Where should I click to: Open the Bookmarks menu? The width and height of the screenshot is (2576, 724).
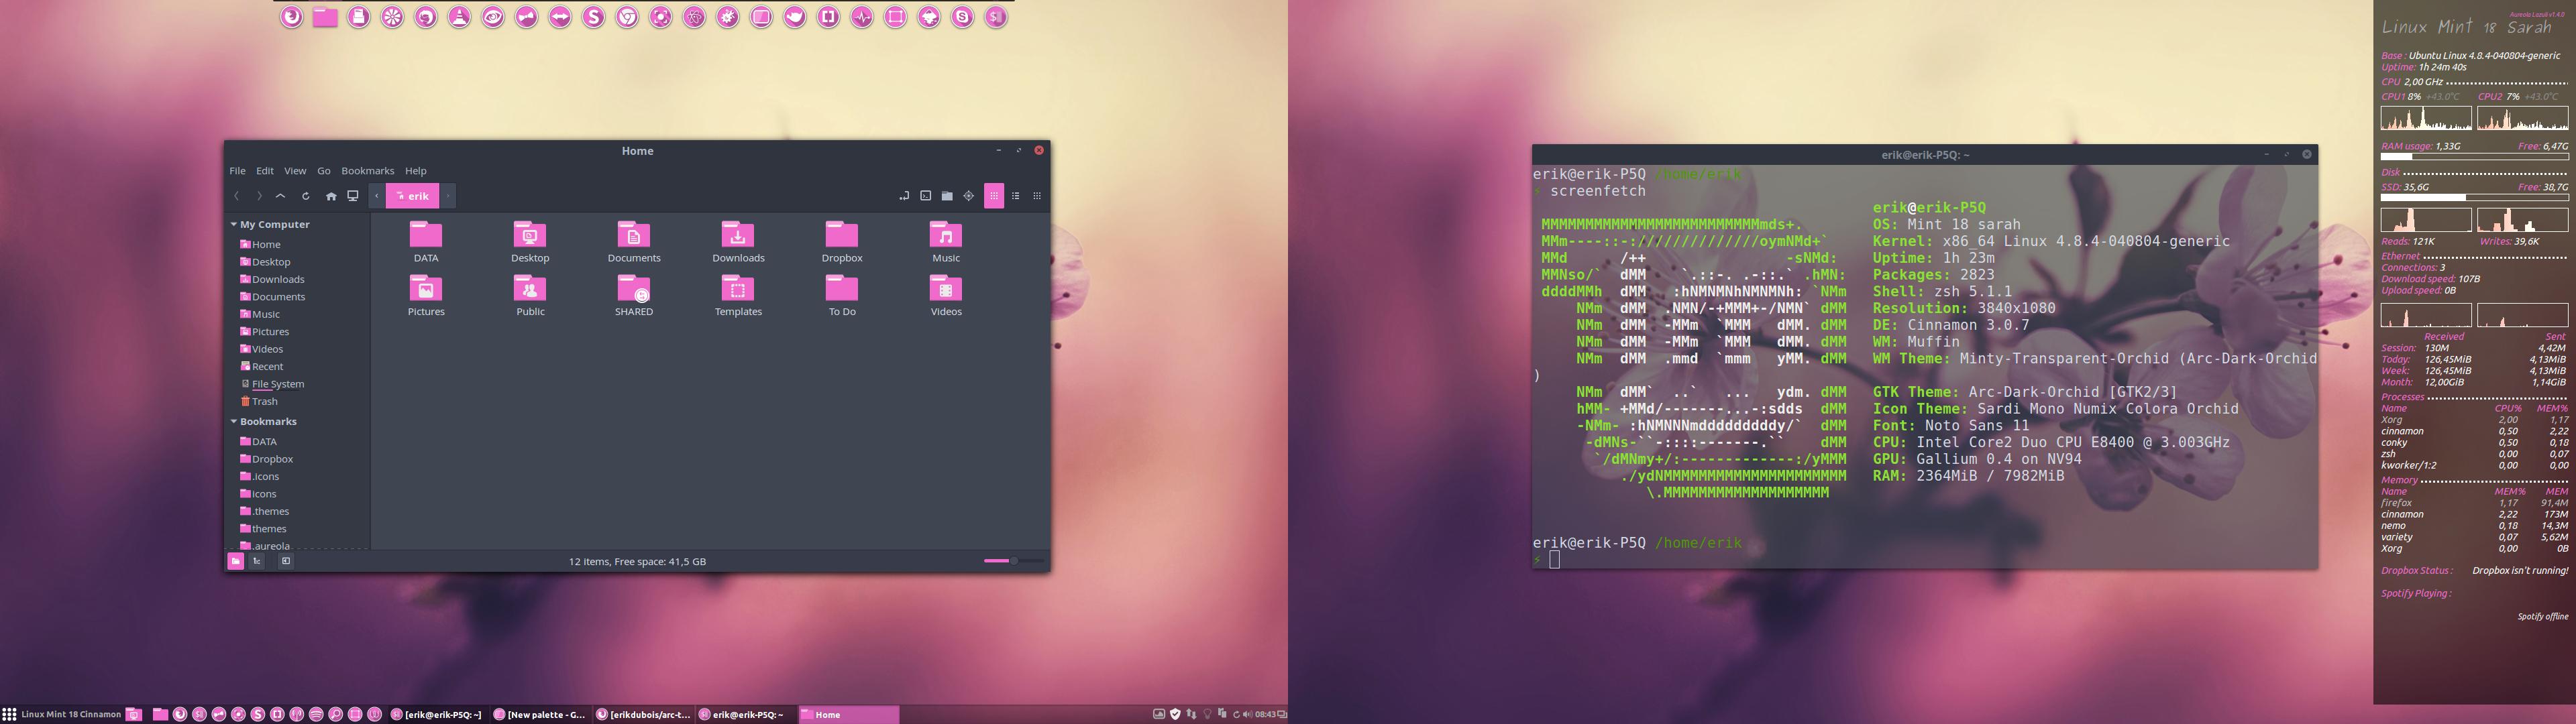point(368,171)
